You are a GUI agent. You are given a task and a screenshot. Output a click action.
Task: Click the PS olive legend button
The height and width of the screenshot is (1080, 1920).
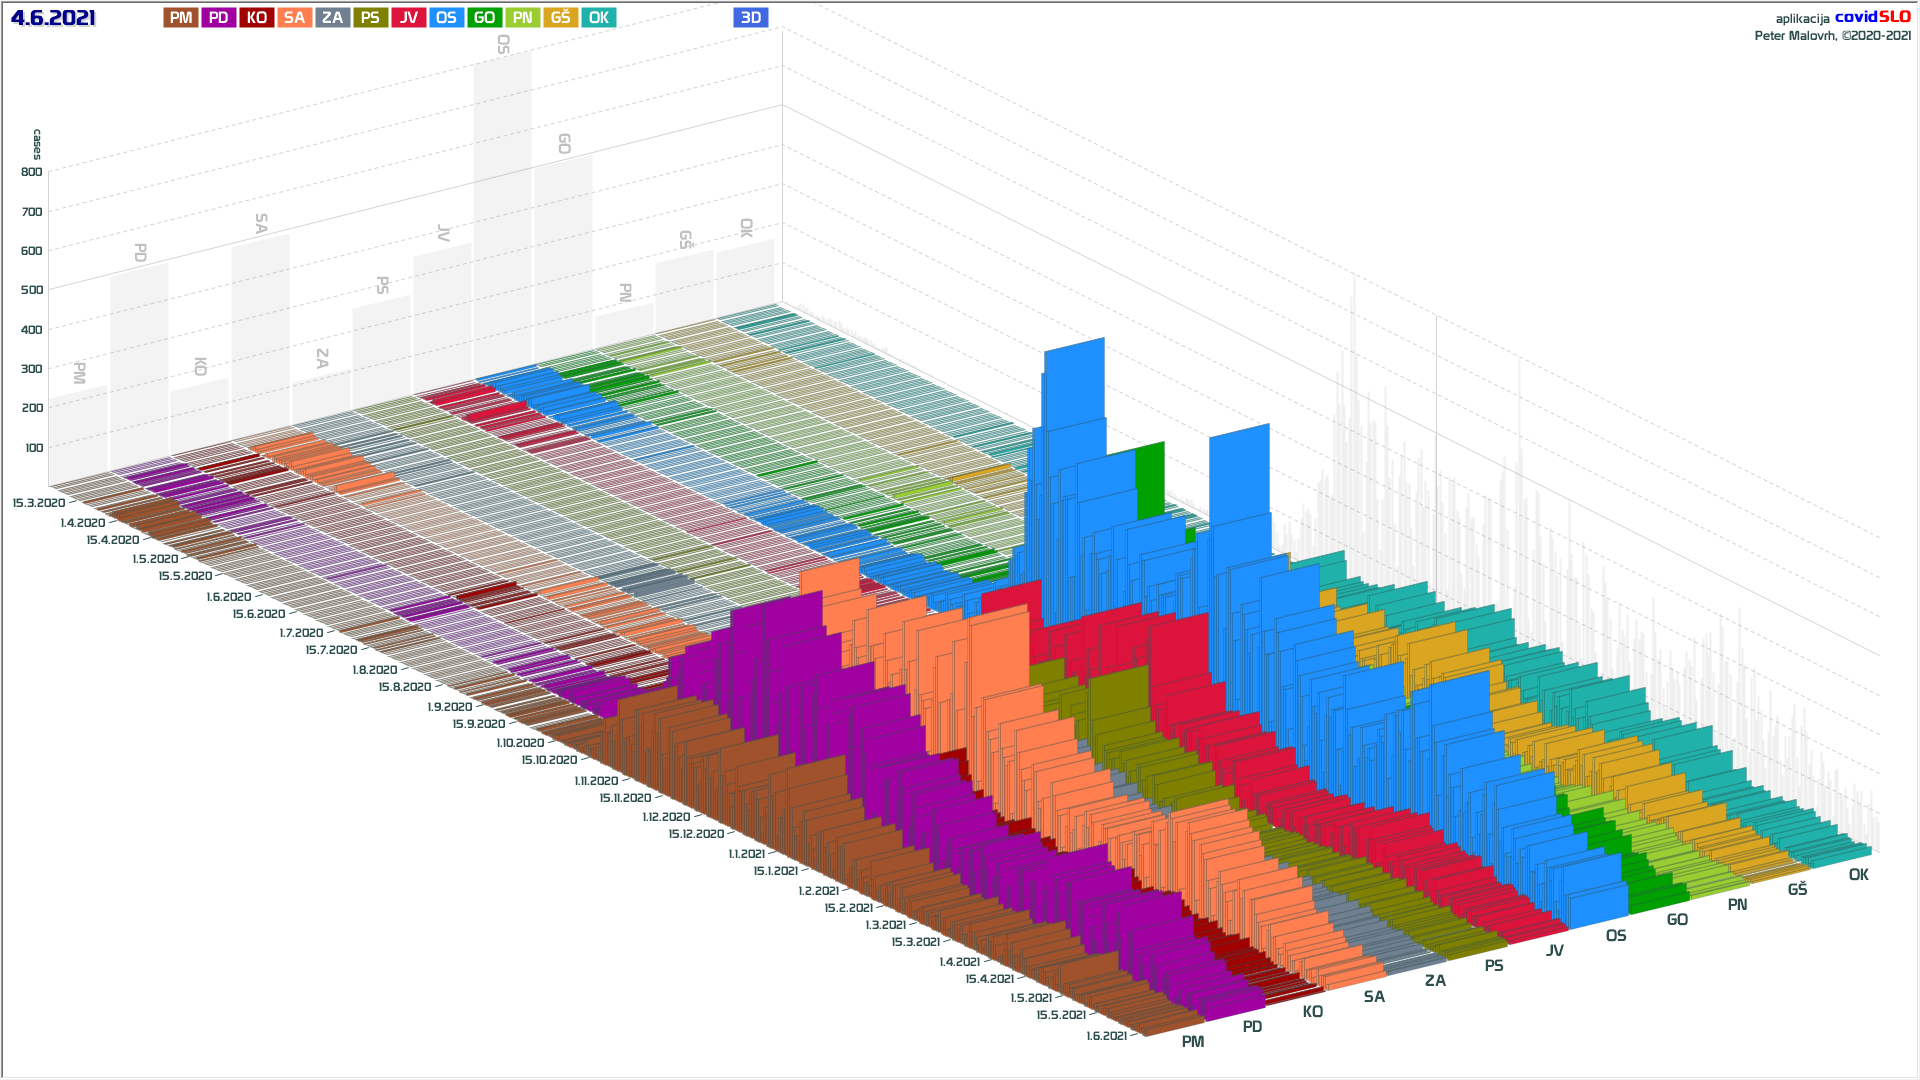[370, 17]
